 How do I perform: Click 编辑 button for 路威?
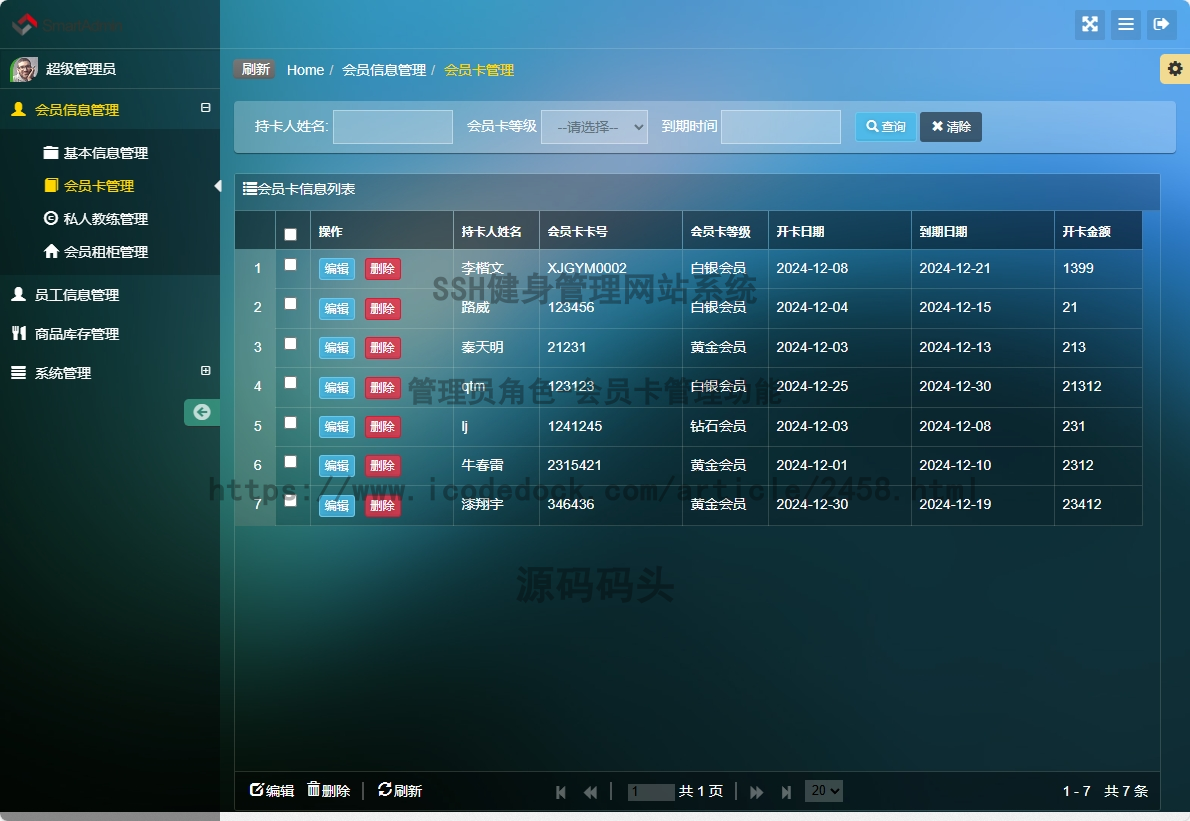pos(336,309)
